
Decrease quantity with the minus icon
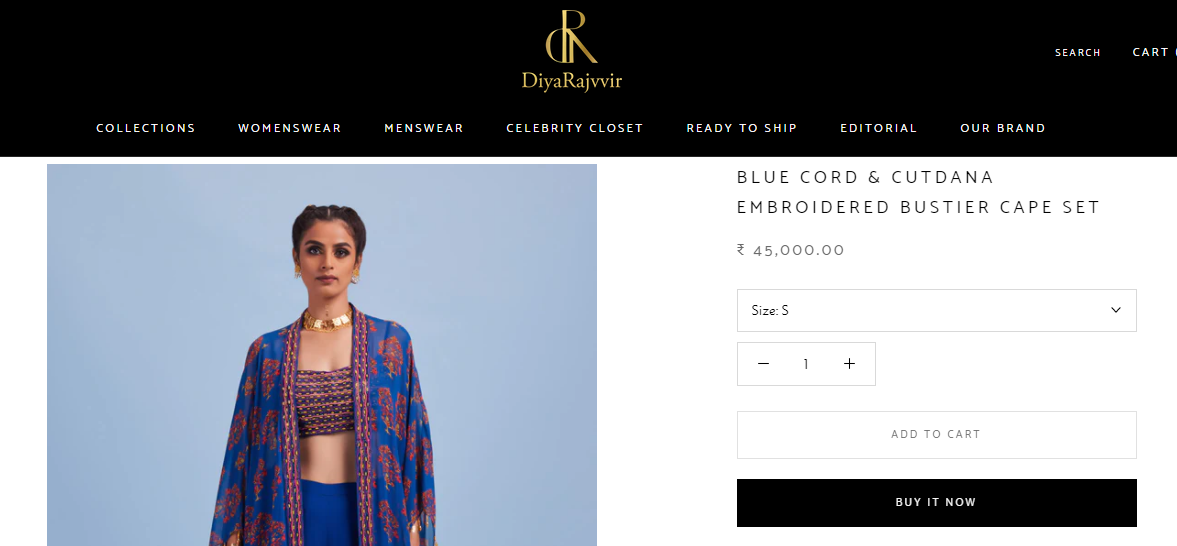763,363
